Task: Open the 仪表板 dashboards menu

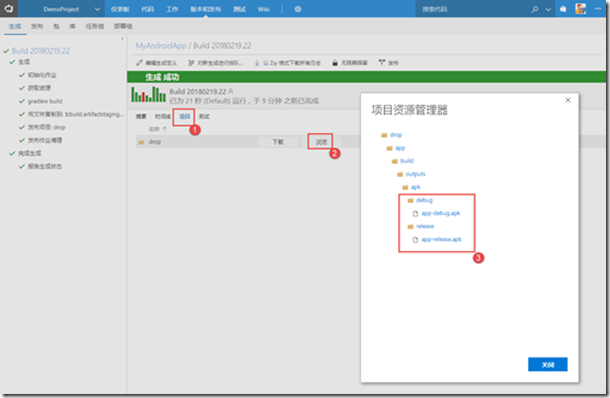Action: pos(120,9)
